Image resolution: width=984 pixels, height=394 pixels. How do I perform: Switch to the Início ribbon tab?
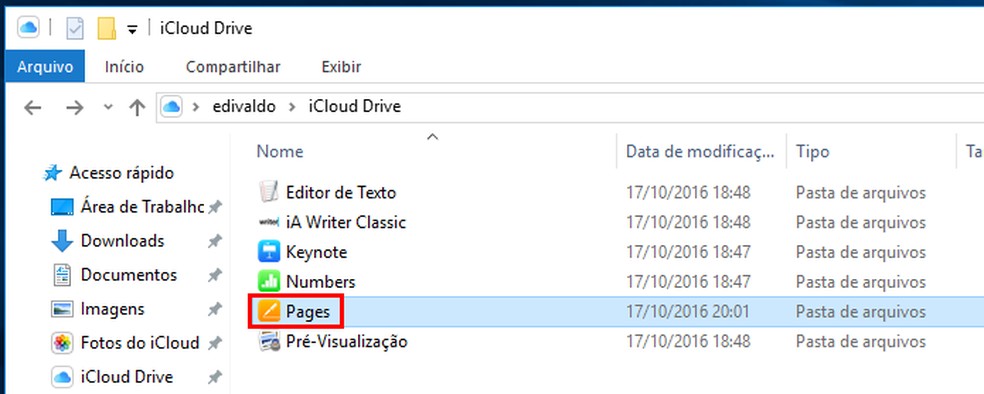tap(124, 67)
